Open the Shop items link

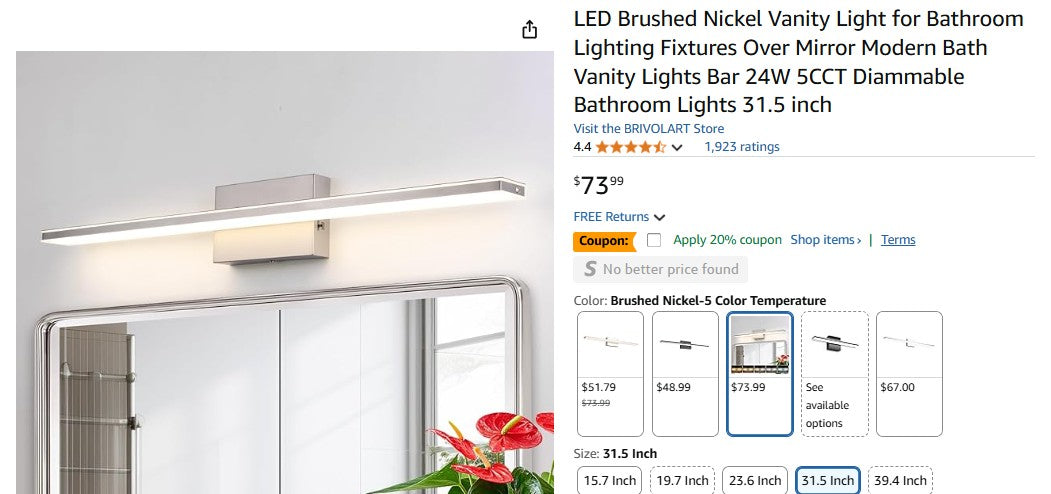click(x=825, y=240)
